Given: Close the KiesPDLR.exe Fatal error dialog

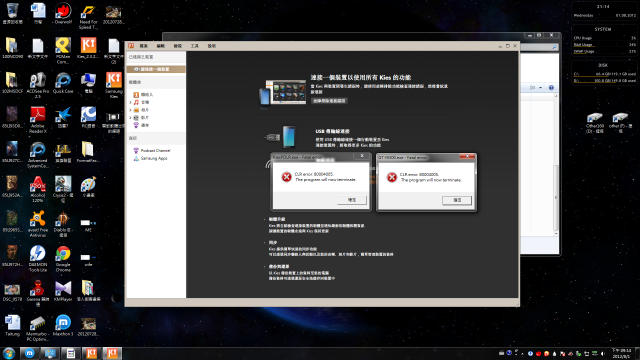Looking at the screenshot, I should [362, 156].
